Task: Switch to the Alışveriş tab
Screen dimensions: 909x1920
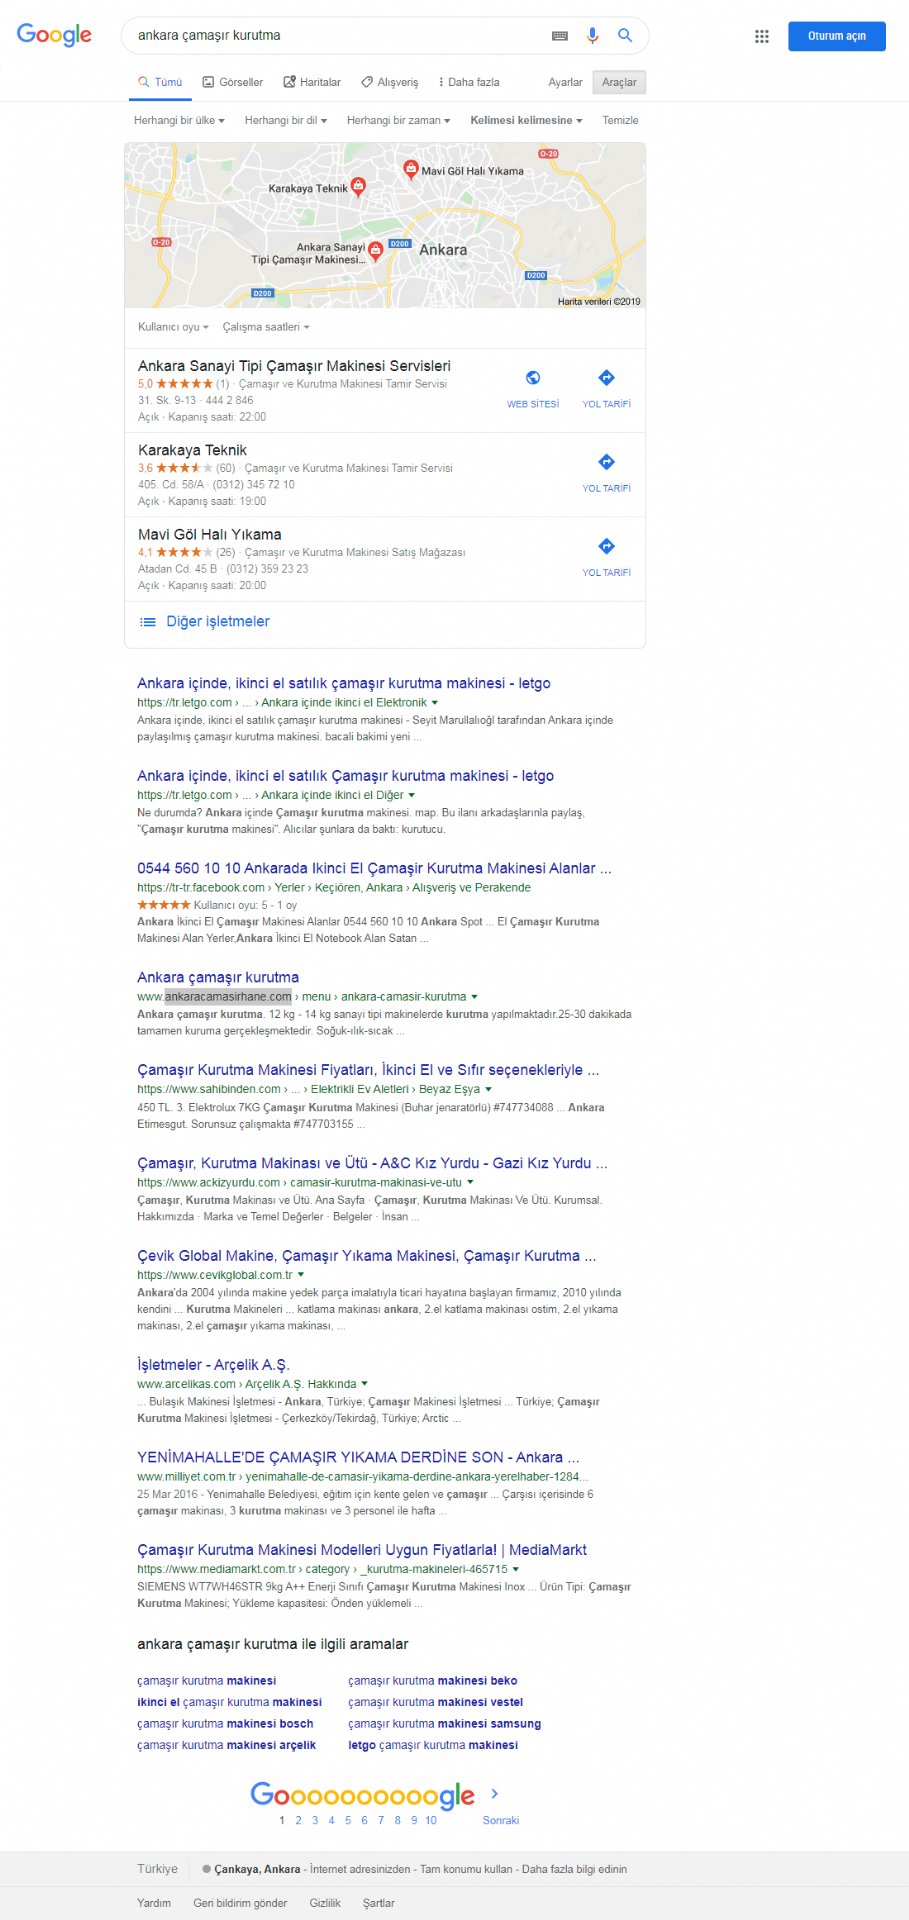Action: pos(389,82)
